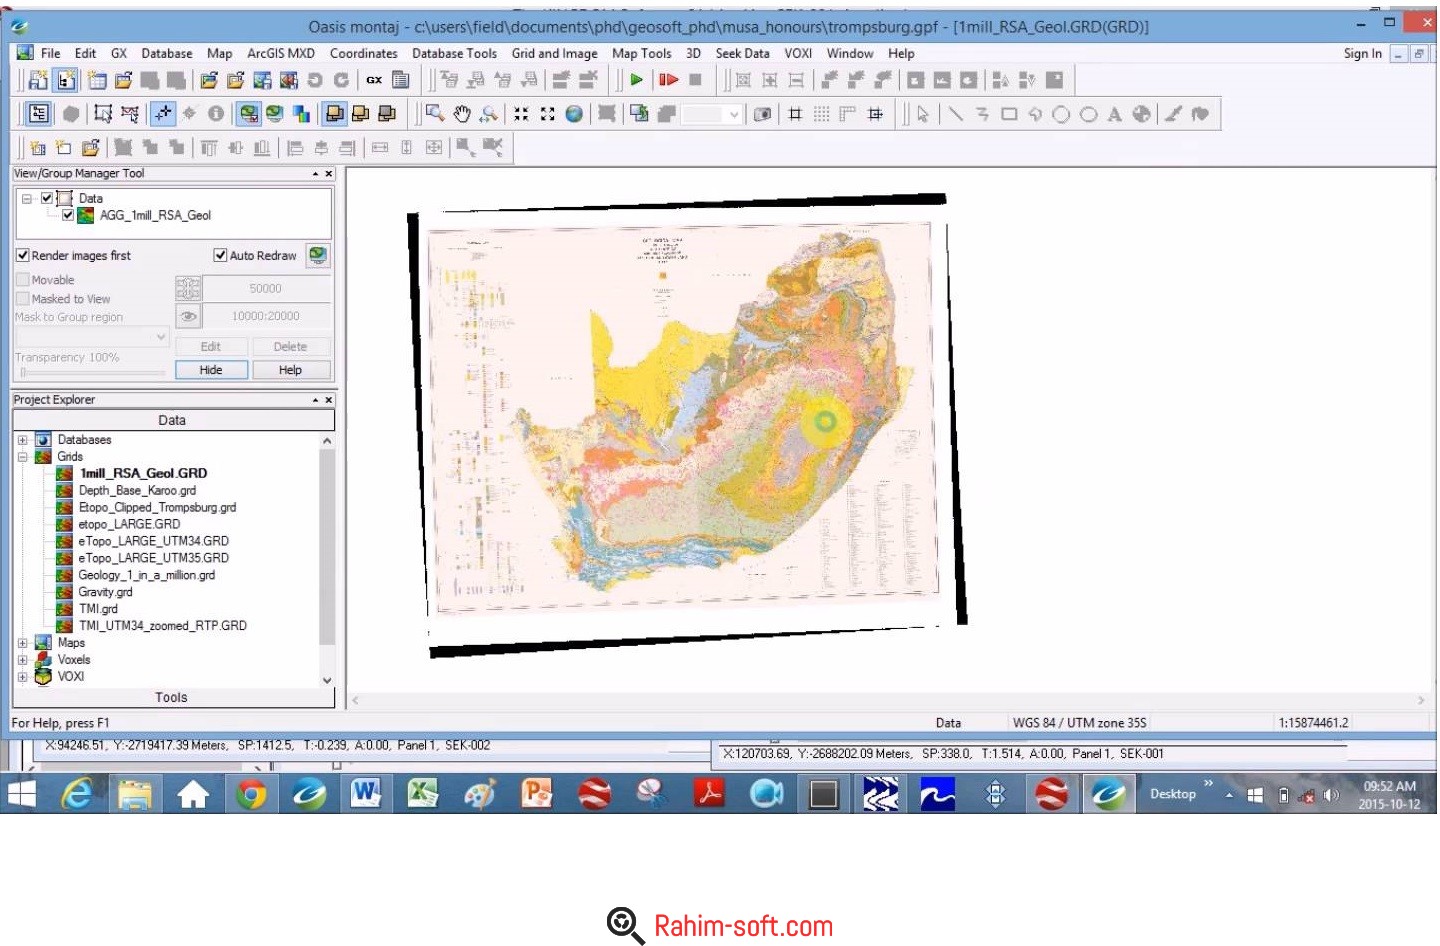Click the info circle toolbar icon

[x=215, y=114]
